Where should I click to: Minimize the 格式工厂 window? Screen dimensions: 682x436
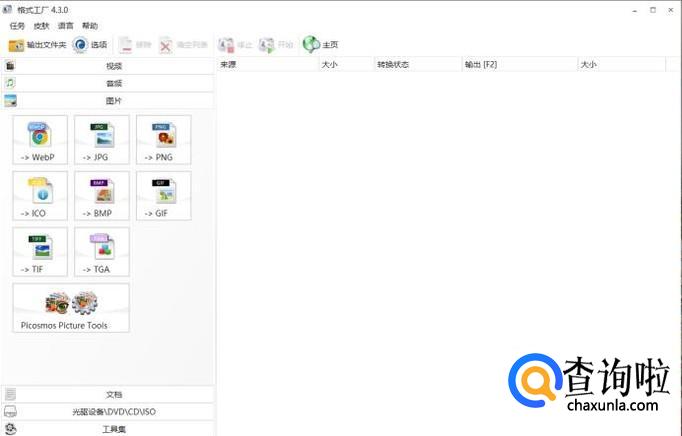[x=635, y=10]
